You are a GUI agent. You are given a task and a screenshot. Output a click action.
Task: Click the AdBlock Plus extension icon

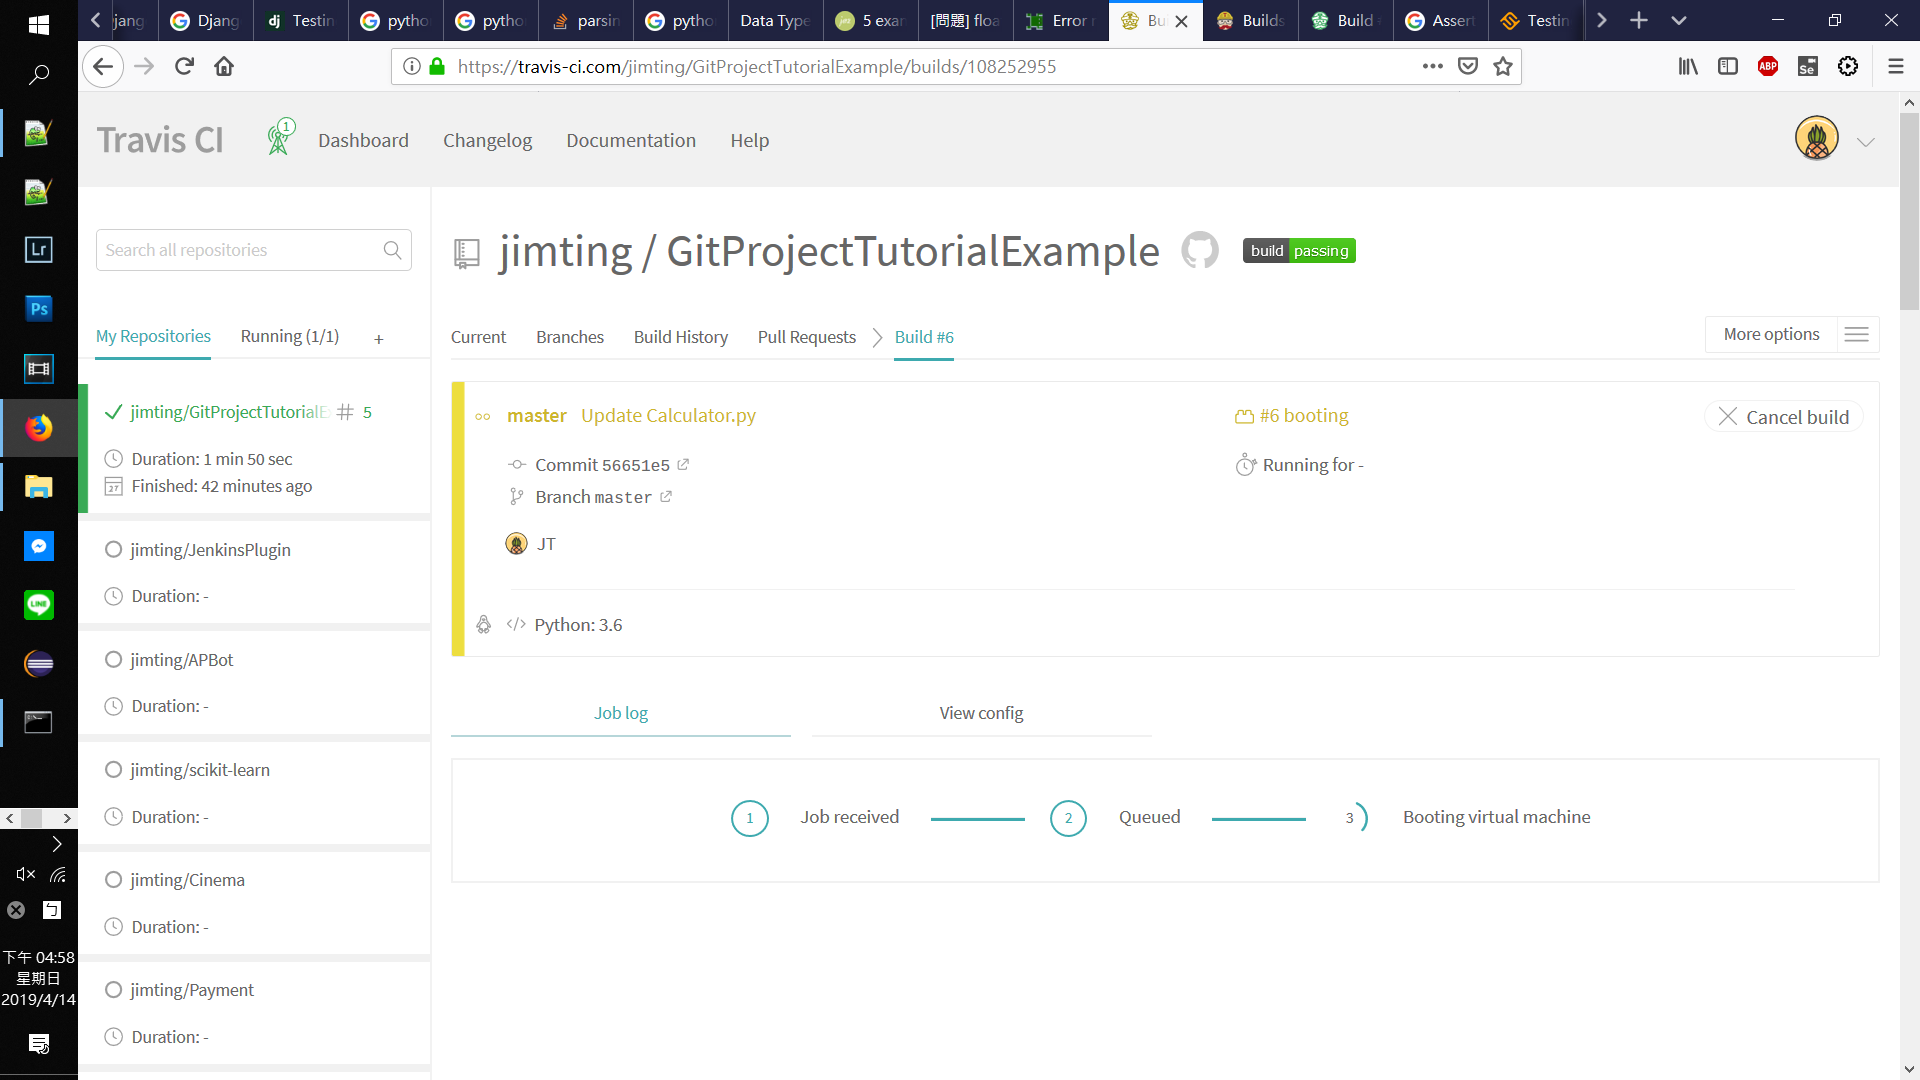1767,66
